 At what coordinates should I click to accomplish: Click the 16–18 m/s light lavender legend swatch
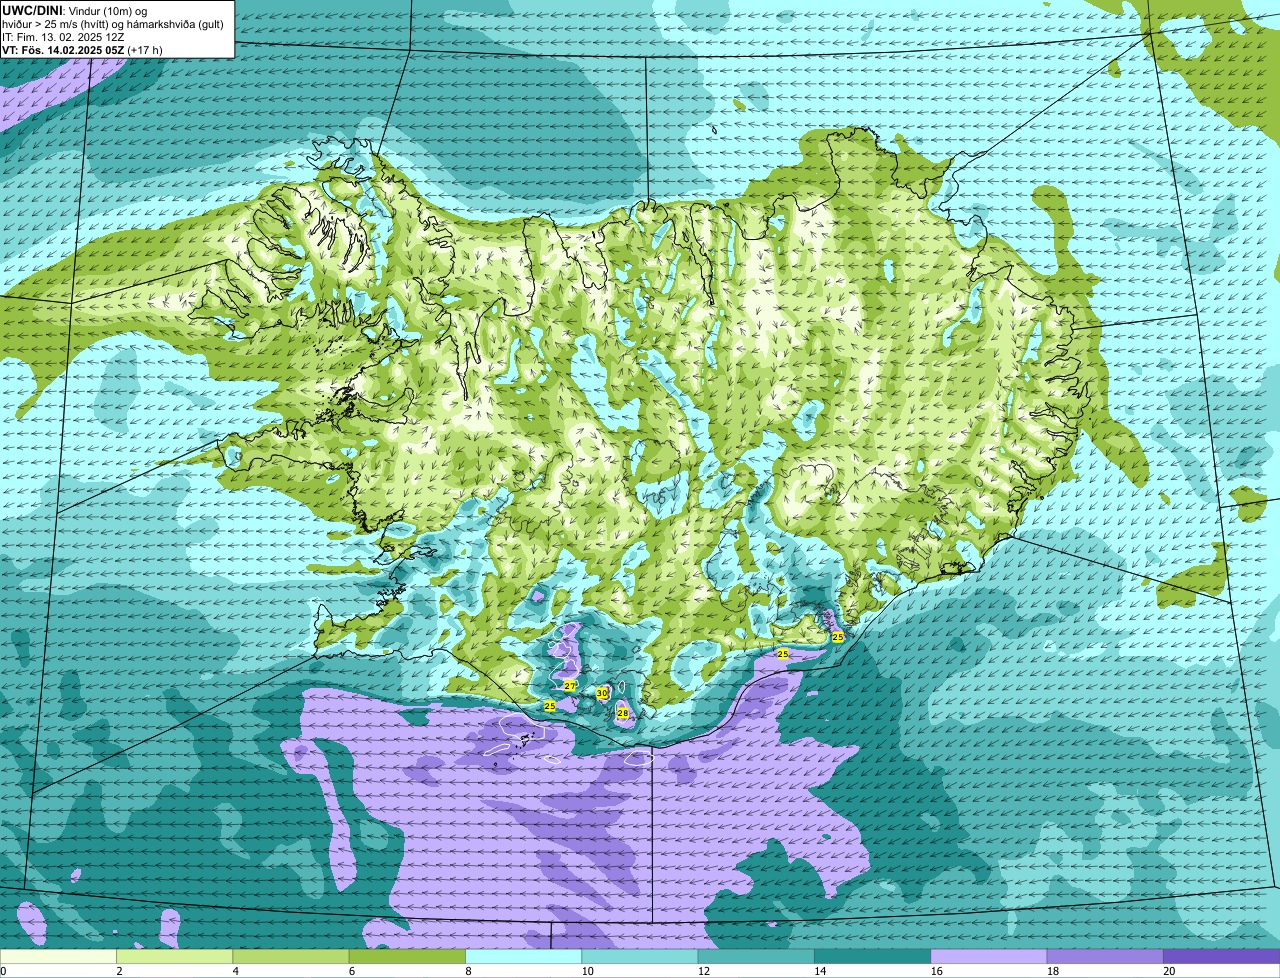[989, 956]
